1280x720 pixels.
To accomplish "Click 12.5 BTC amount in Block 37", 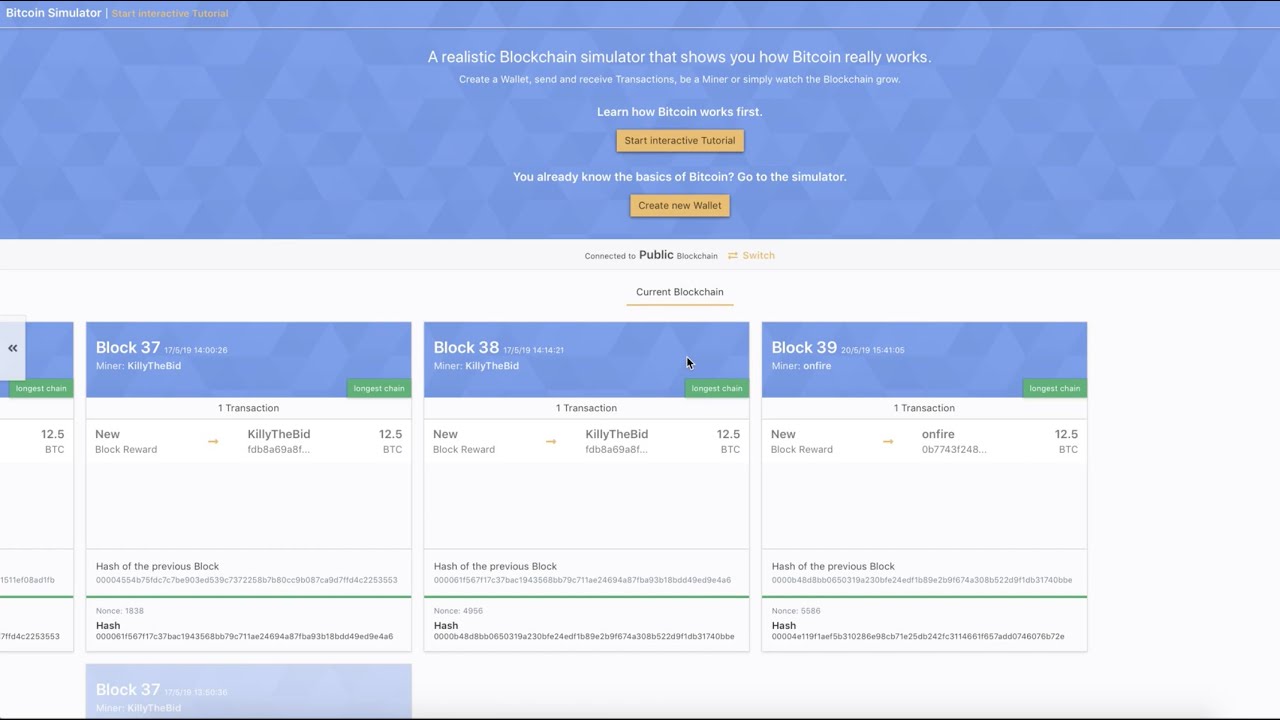I will click(390, 441).
